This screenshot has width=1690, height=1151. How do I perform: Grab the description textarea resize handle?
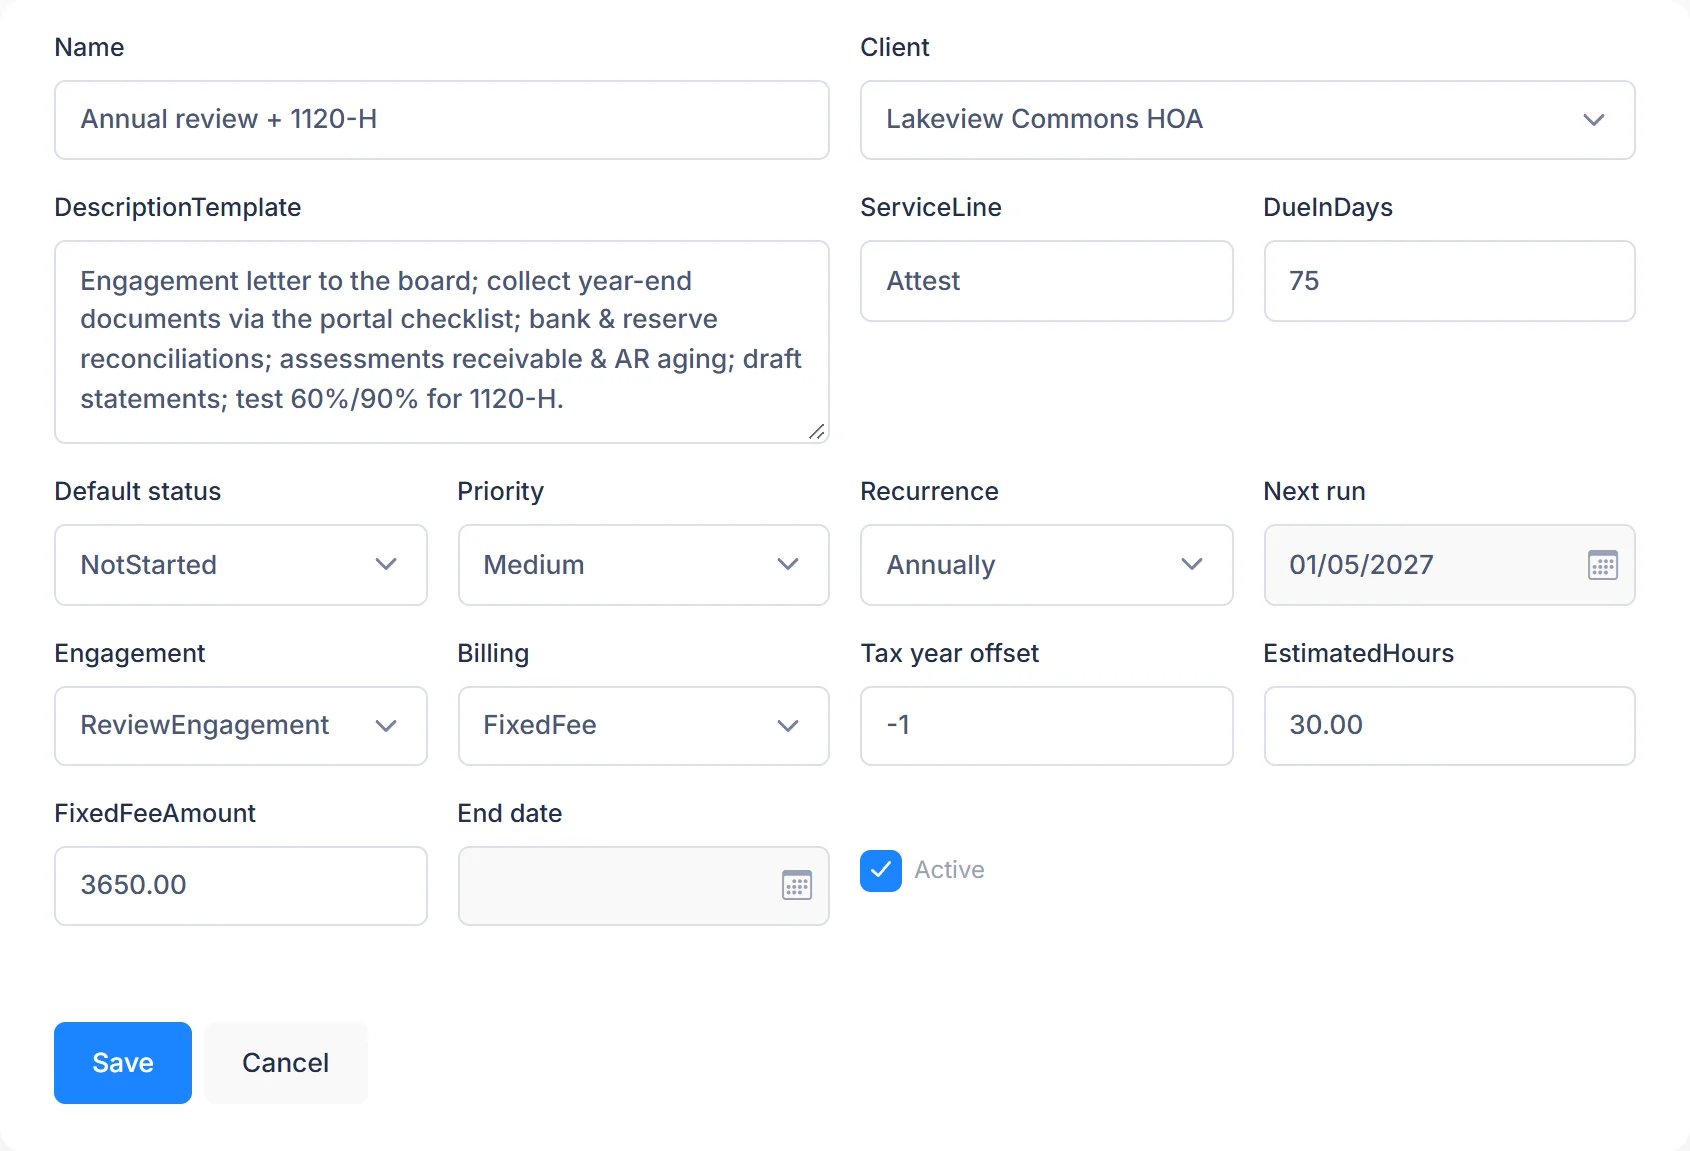pos(817,431)
